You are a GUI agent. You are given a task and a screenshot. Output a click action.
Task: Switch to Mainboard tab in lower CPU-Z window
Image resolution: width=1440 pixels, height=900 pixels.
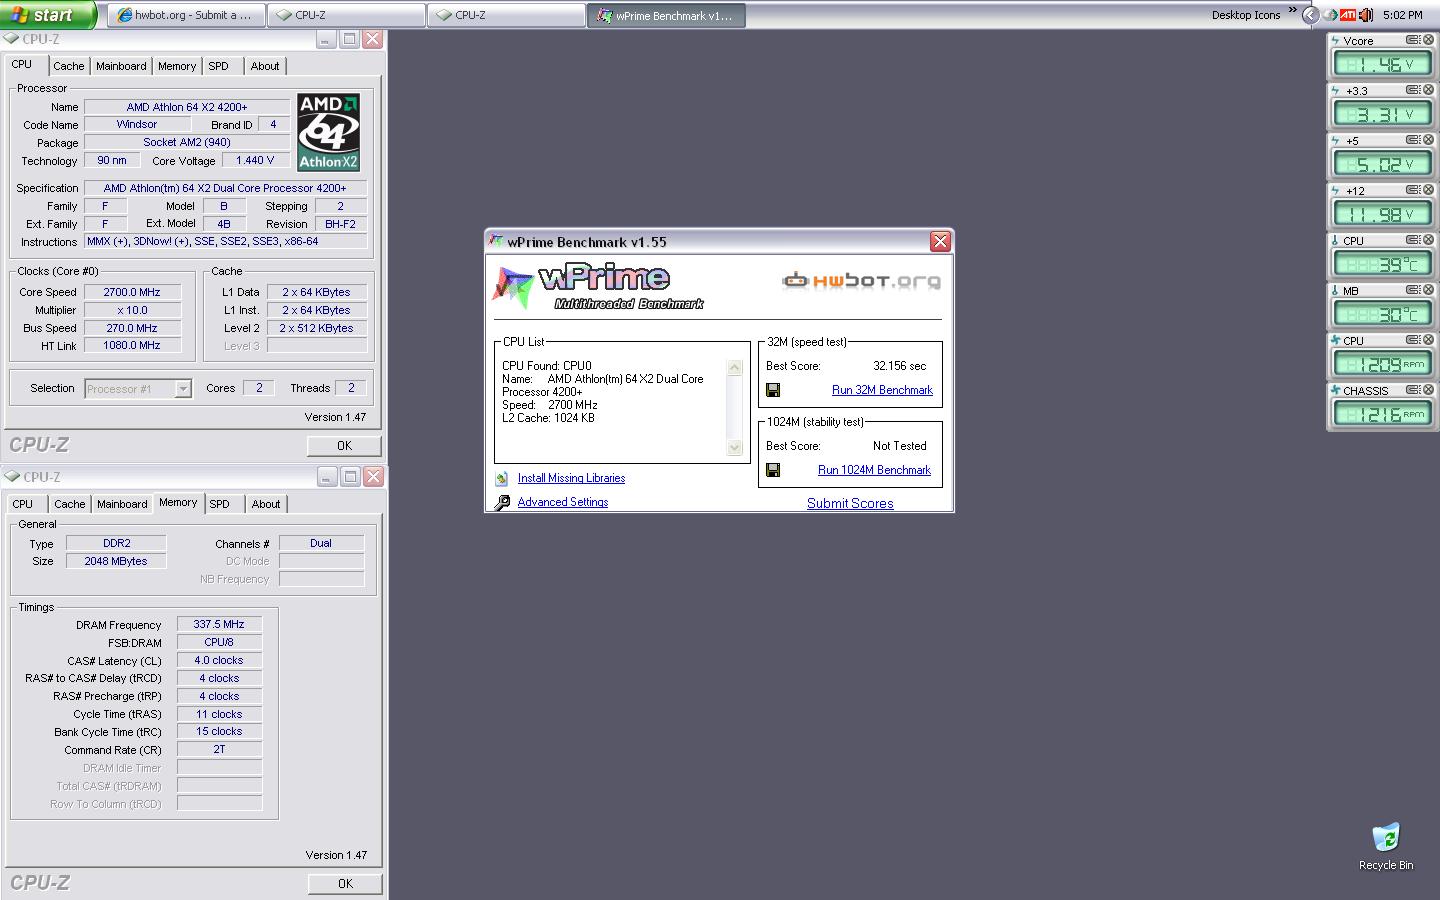122,504
